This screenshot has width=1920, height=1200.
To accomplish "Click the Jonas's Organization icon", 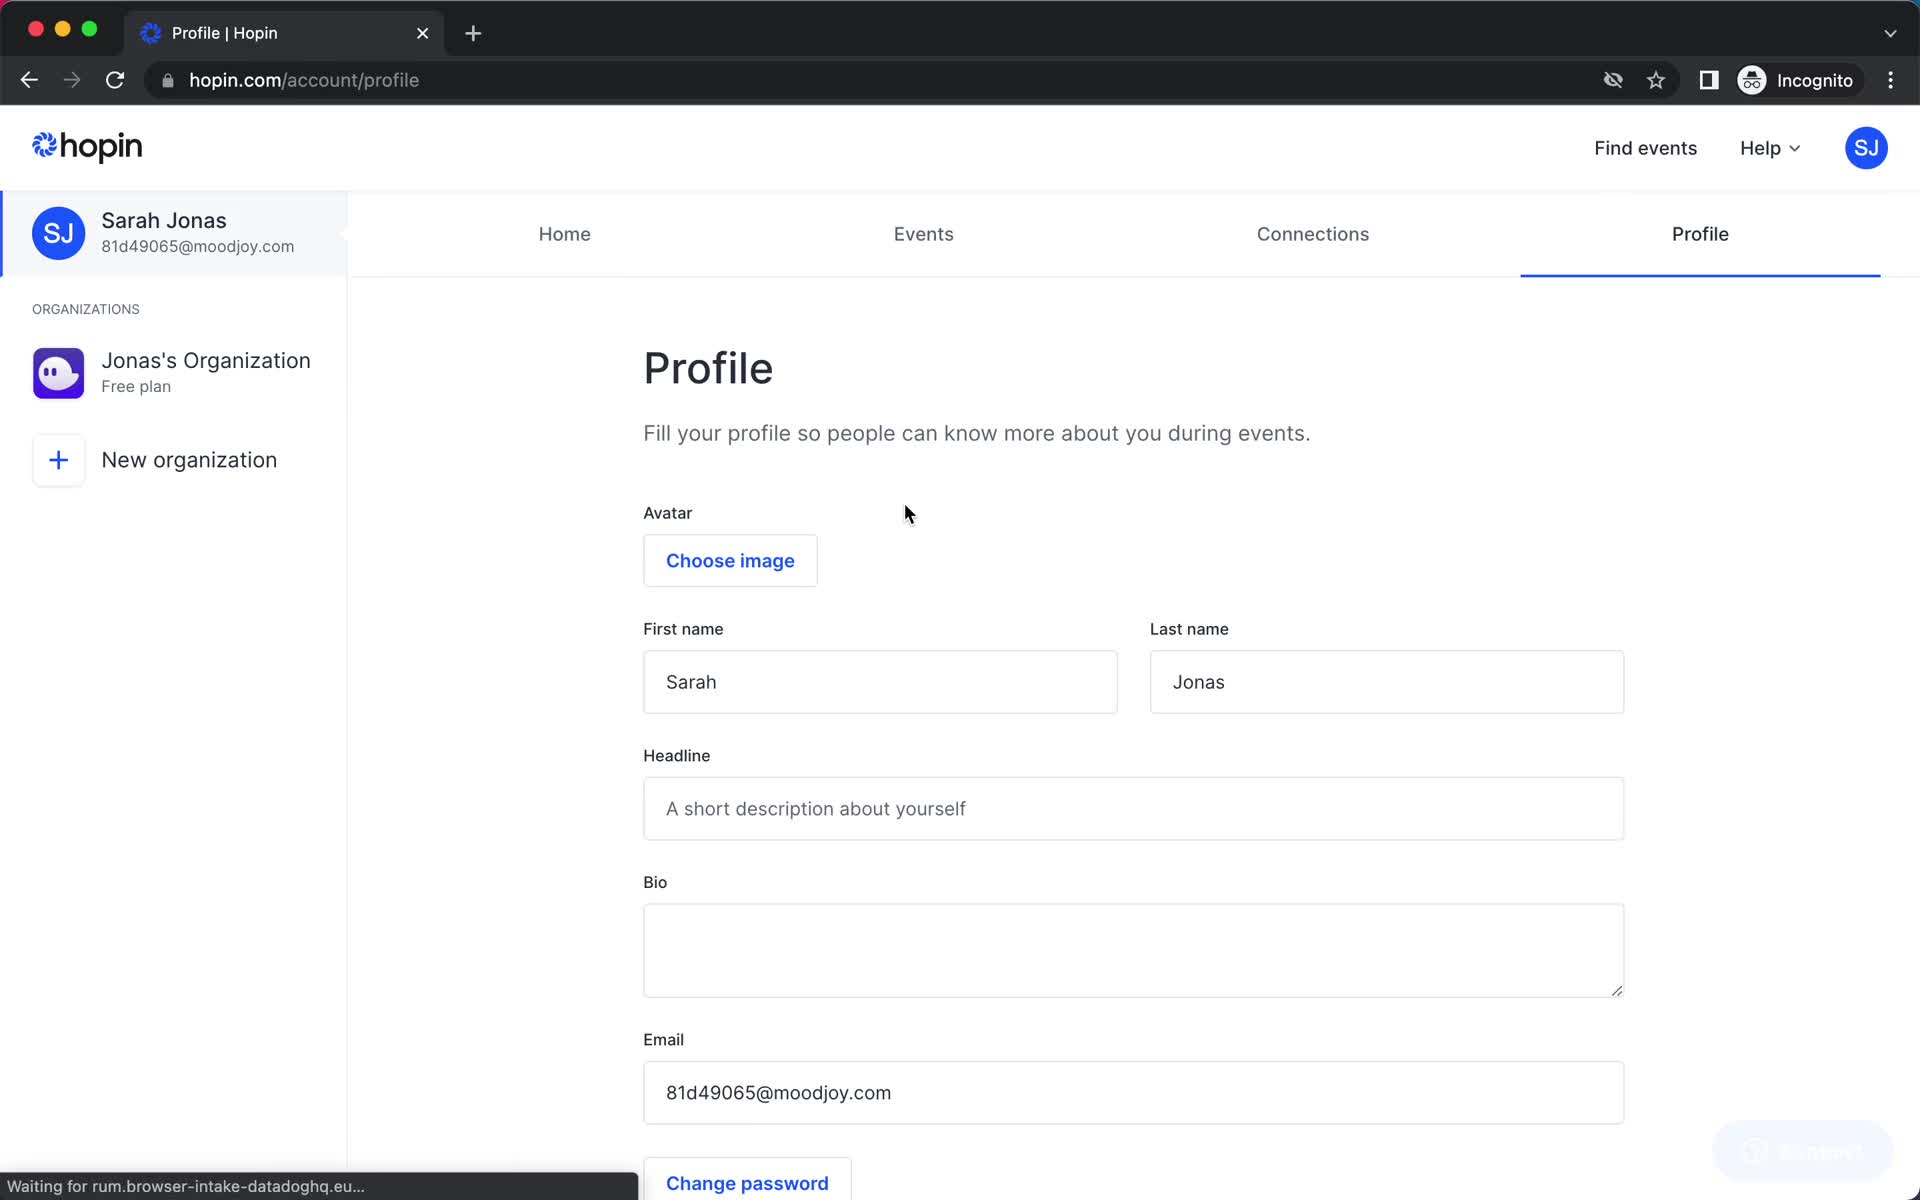I will click(x=58, y=372).
